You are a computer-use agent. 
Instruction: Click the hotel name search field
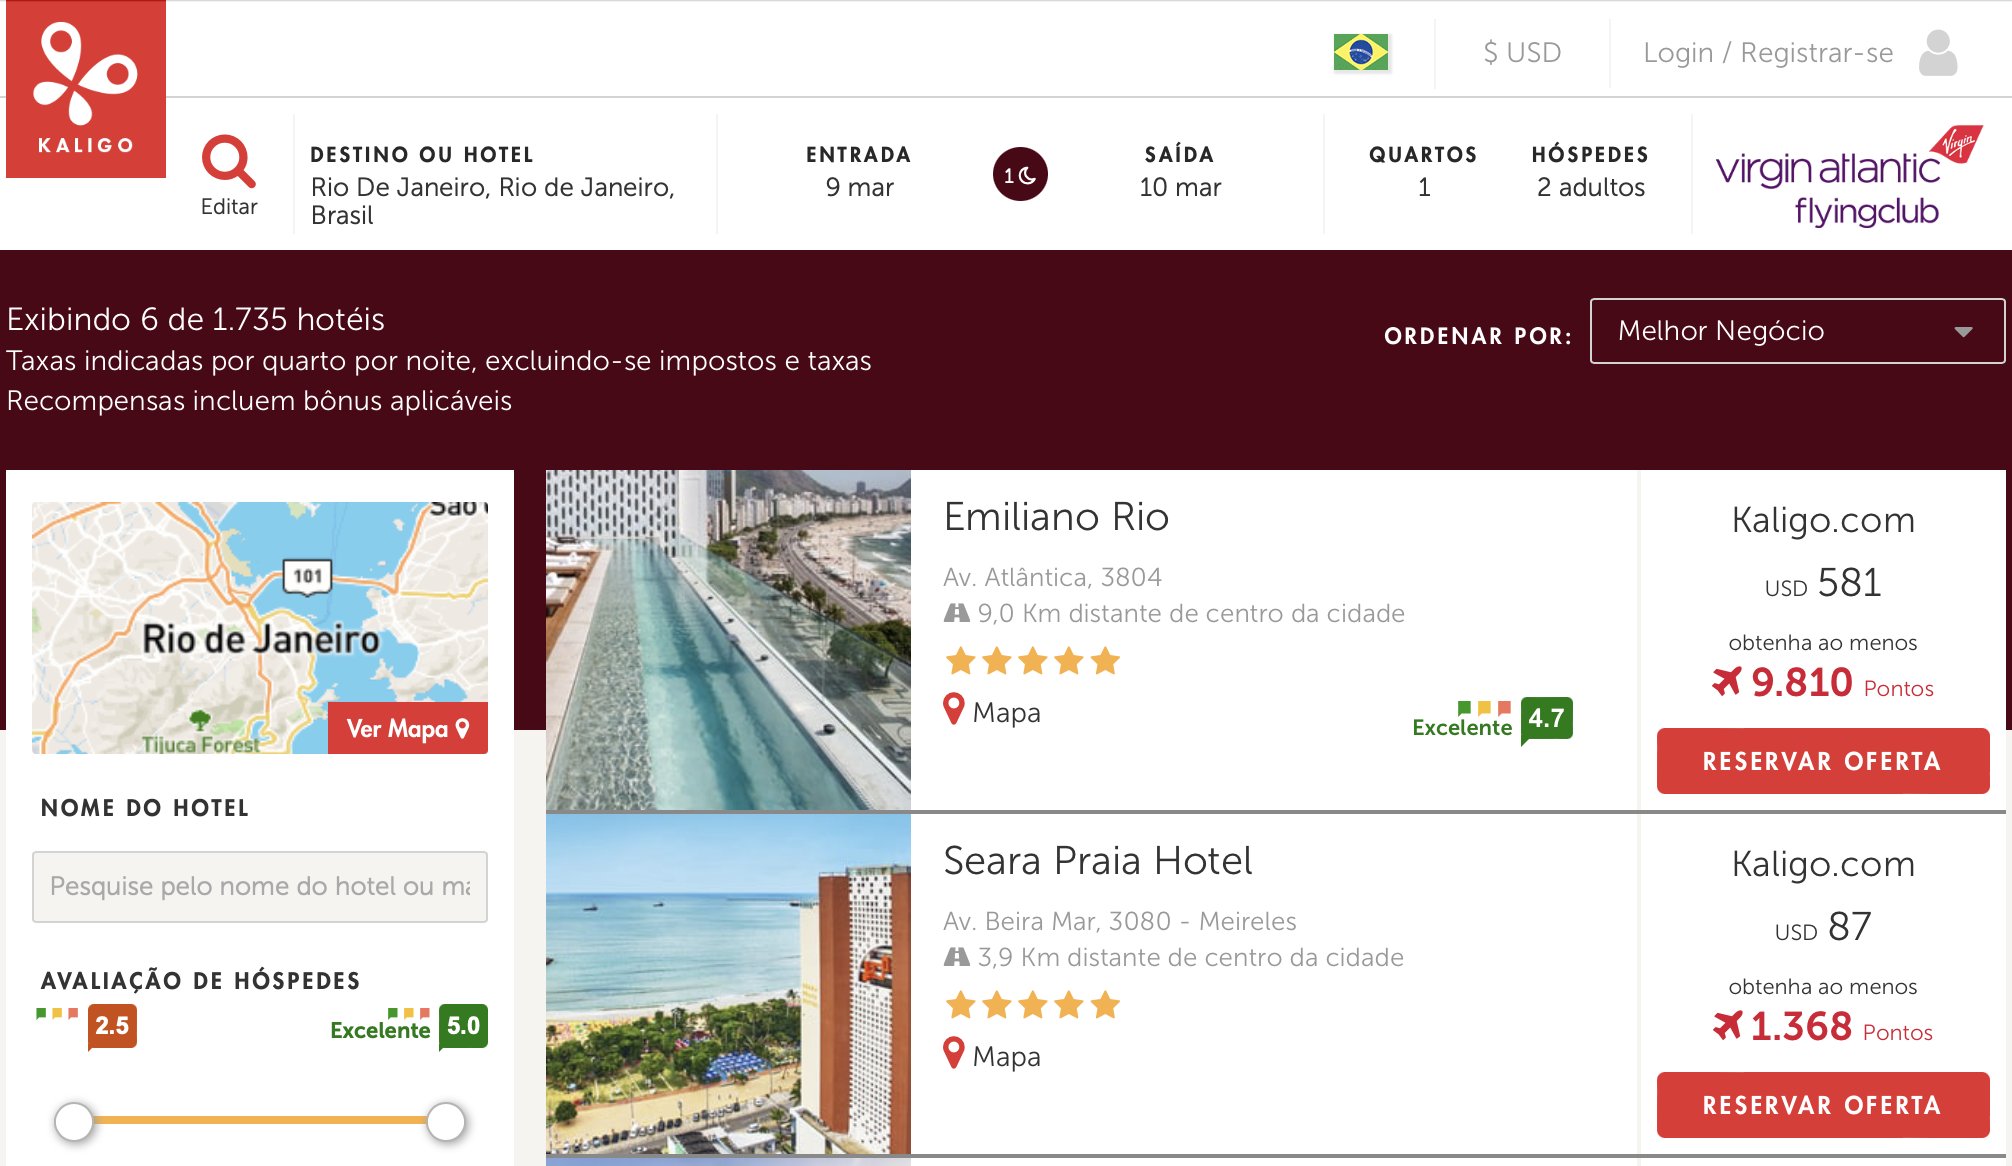260,886
